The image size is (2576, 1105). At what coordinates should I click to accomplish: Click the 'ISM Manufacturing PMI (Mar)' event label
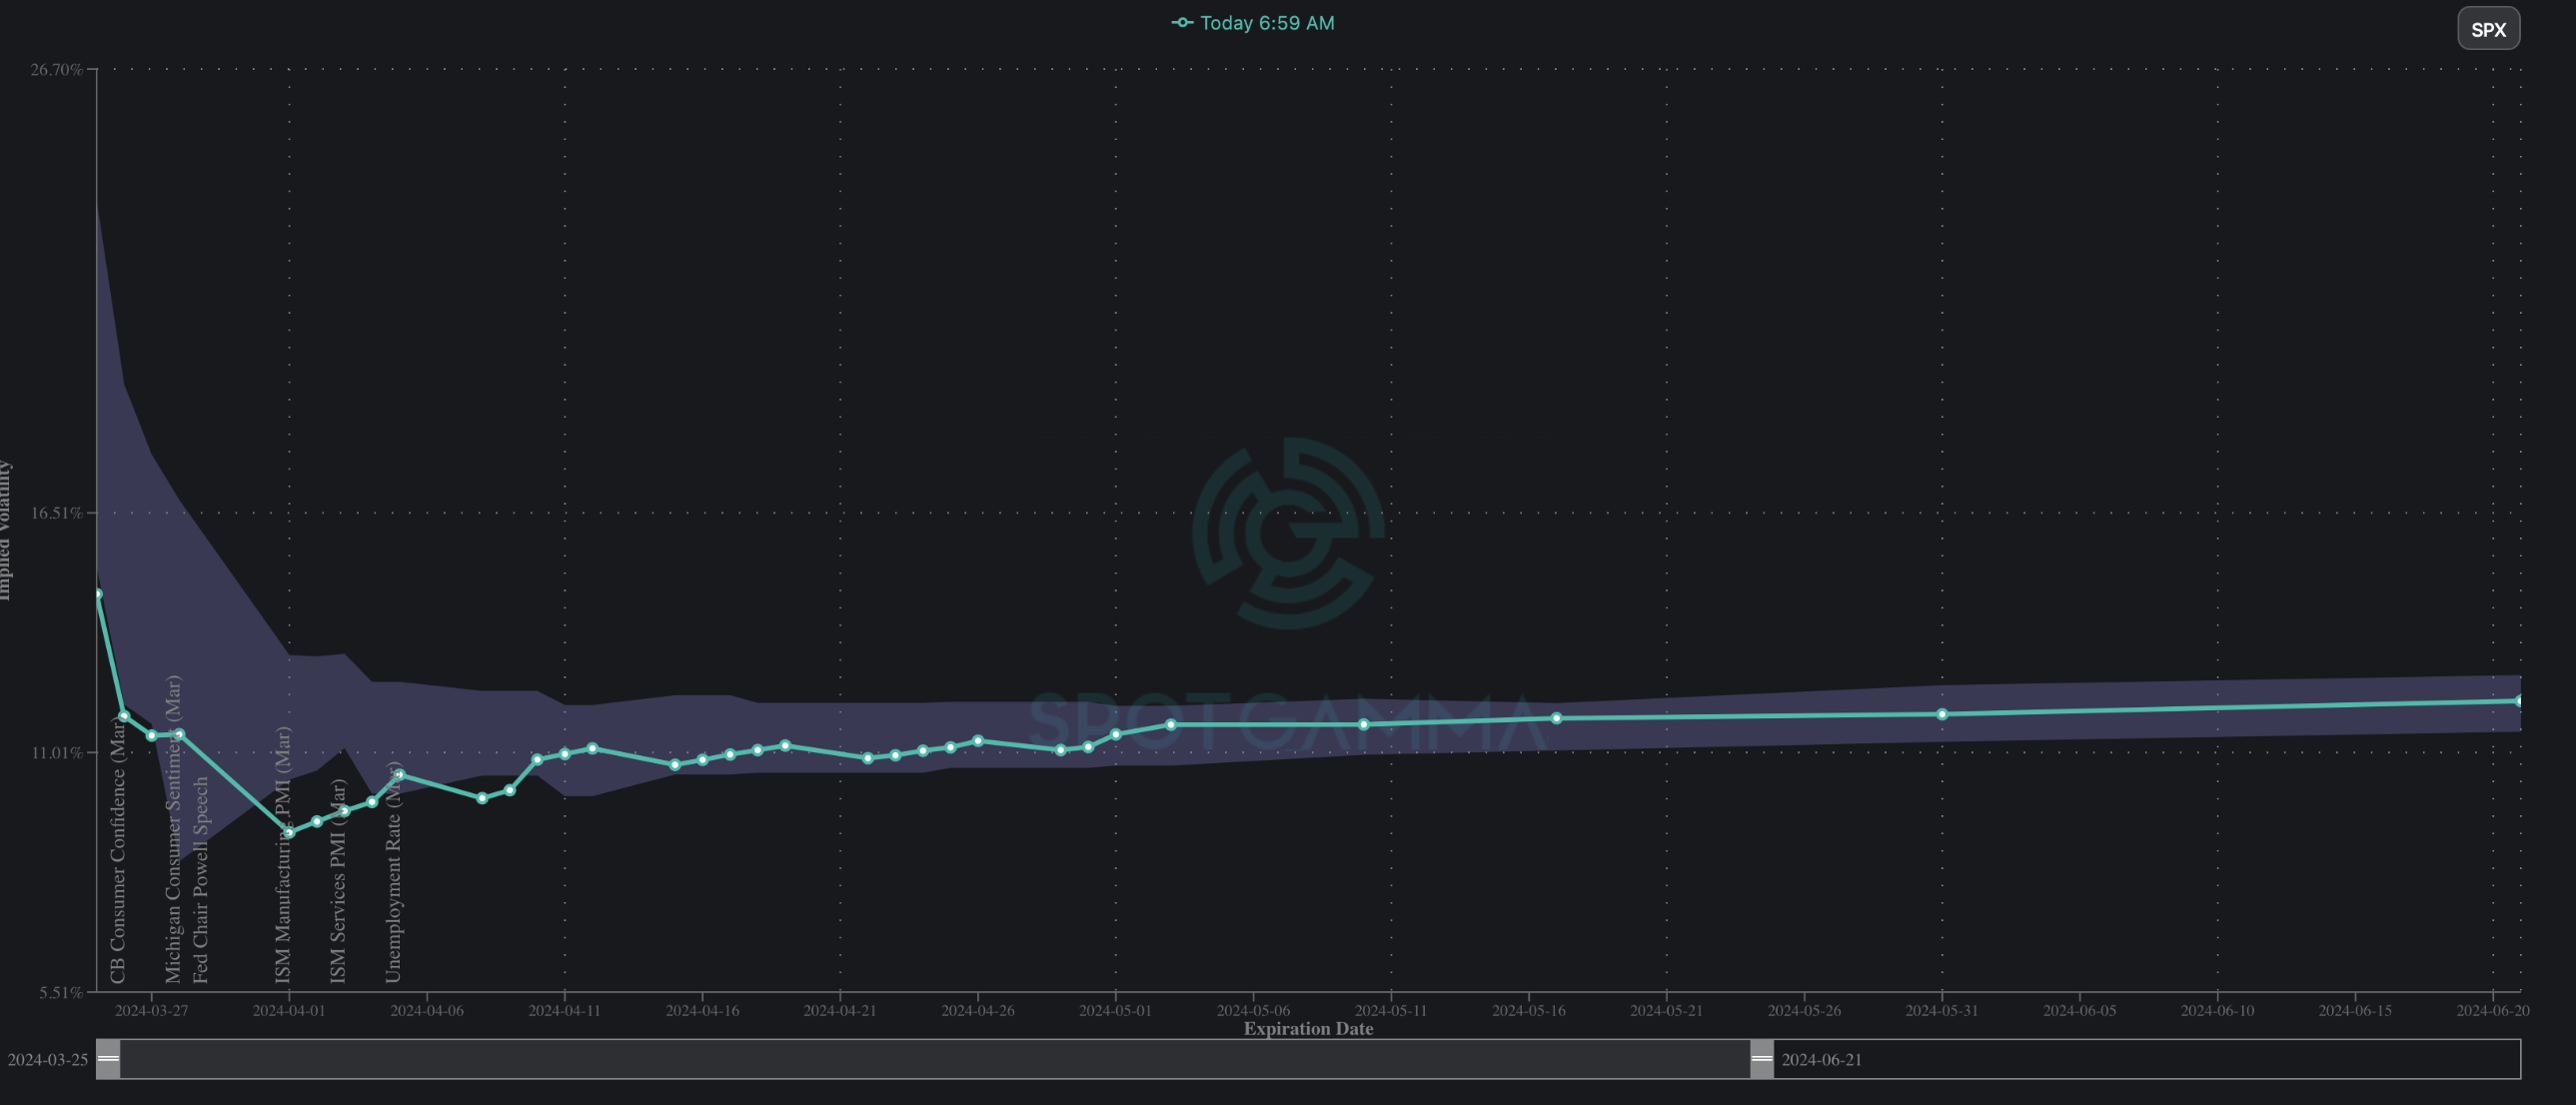pyautogui.click(x=283, y=860)
